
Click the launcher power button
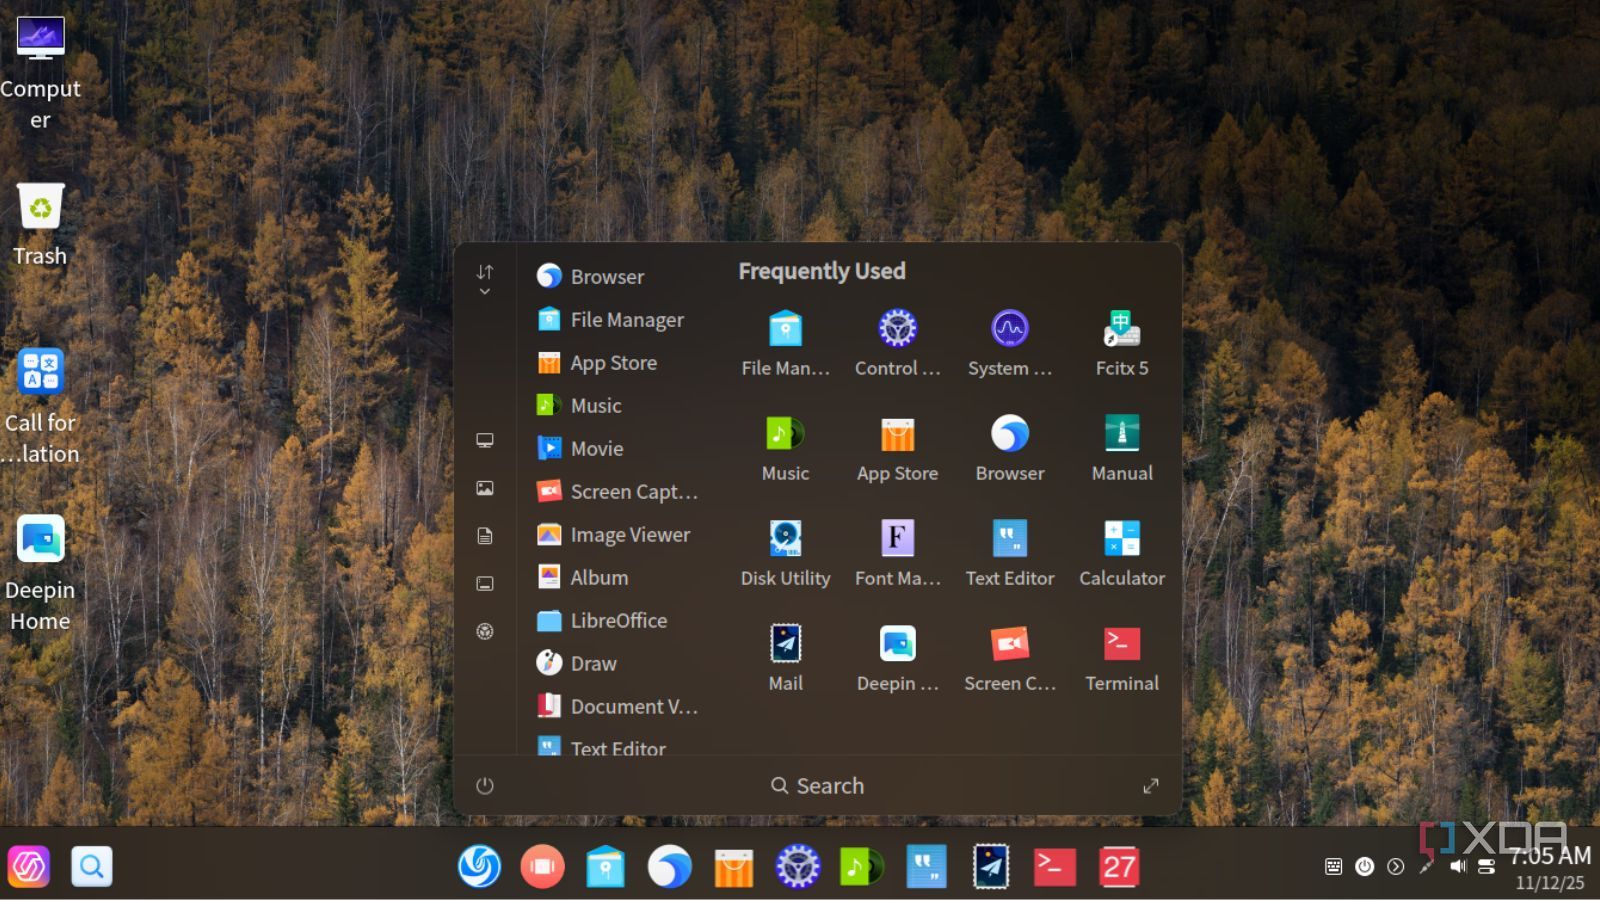coord(485,786)
